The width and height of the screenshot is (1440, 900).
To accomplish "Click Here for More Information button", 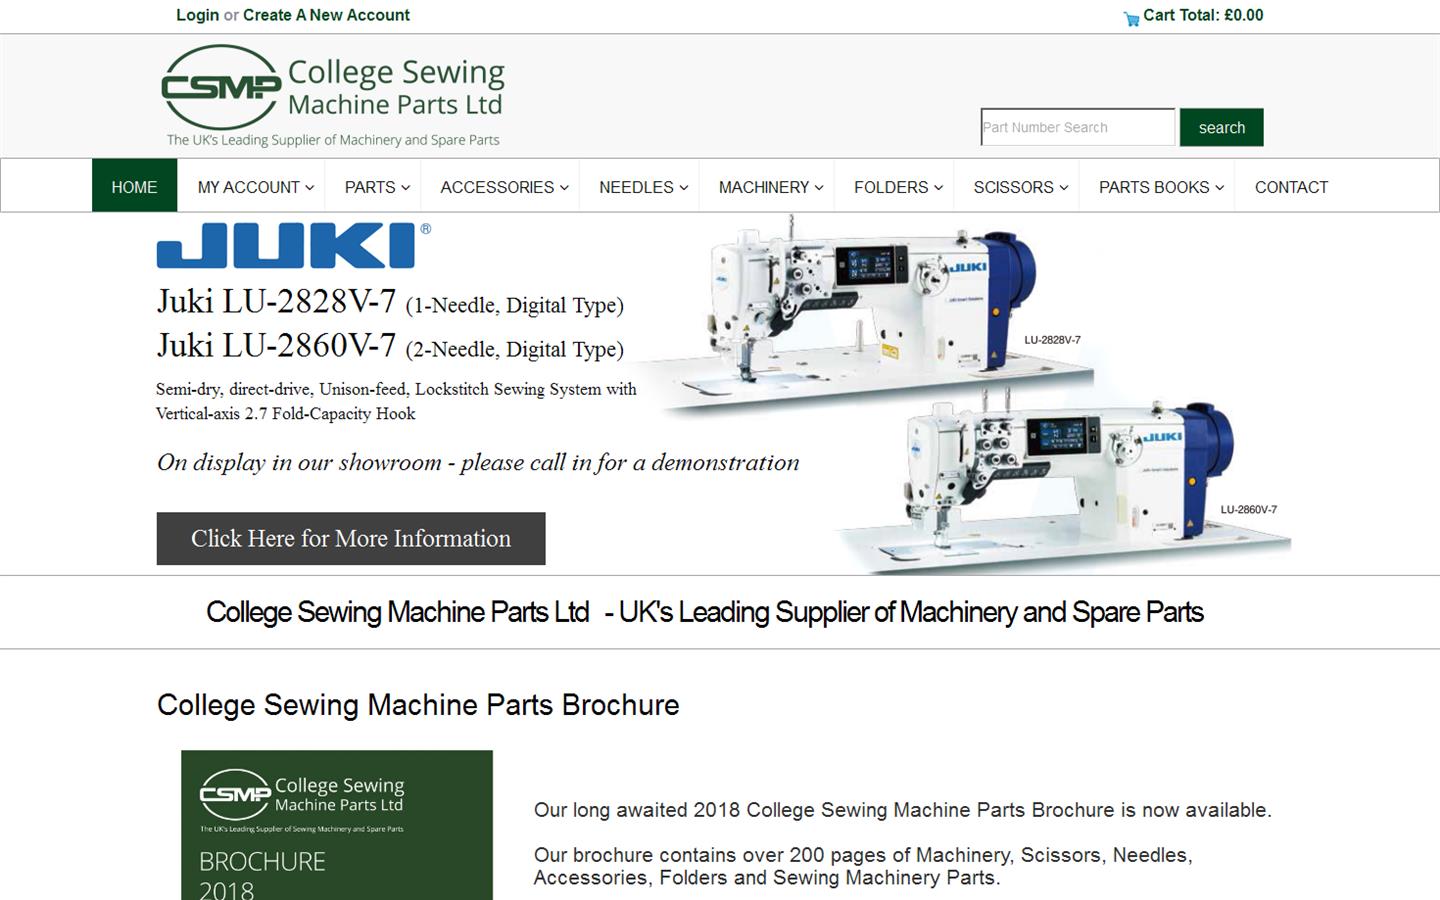I will click(350, 538).
